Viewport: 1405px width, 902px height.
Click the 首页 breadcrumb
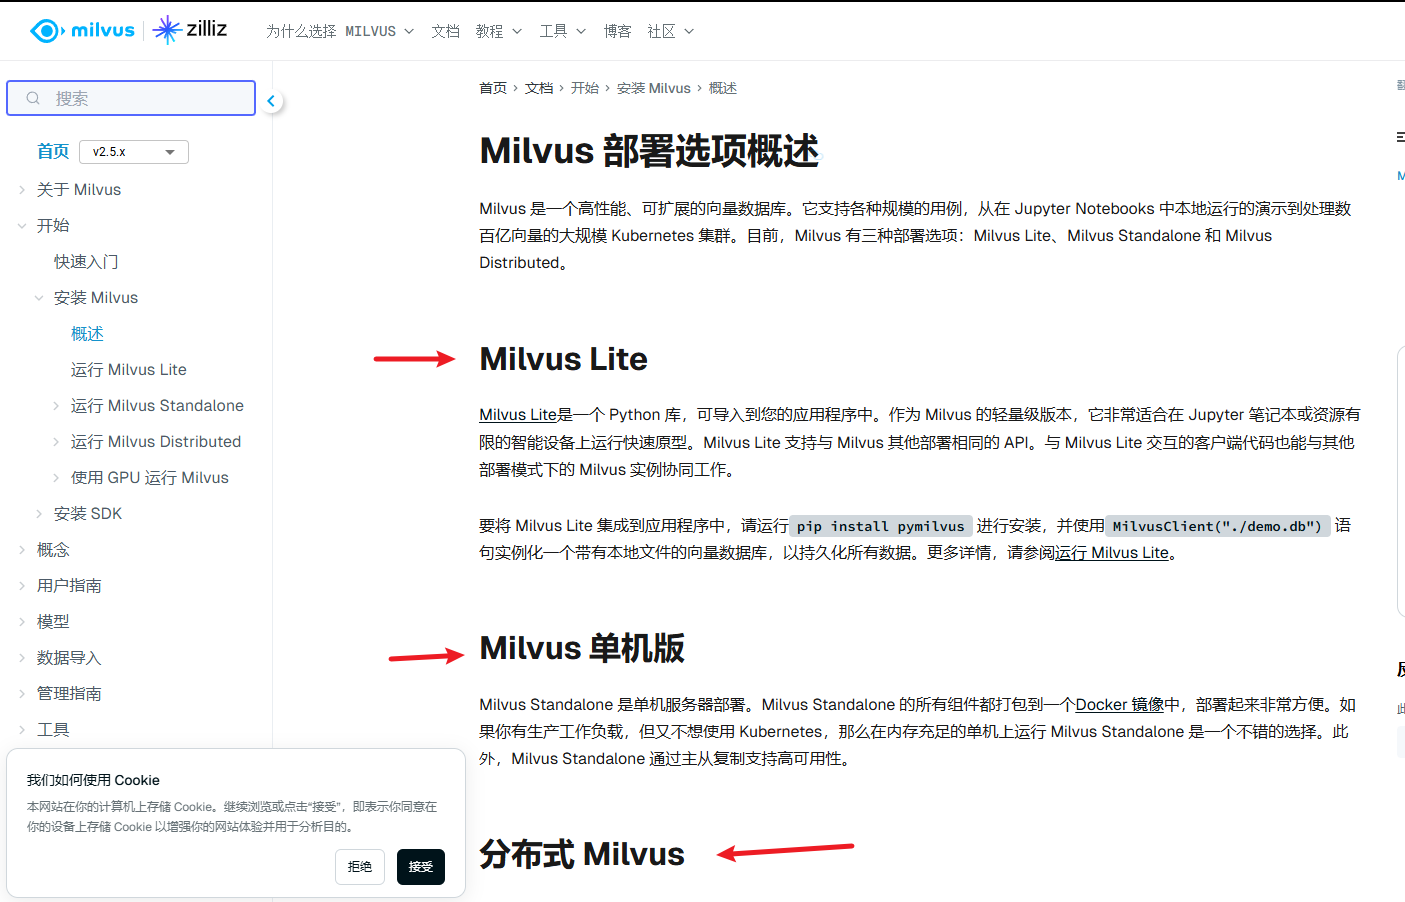point(493,88)
